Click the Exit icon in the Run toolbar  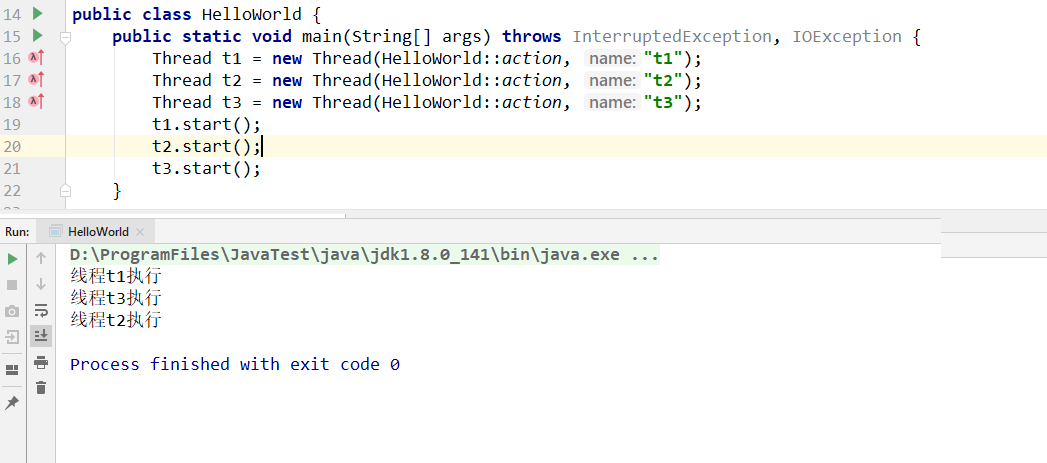pos(12,336)
